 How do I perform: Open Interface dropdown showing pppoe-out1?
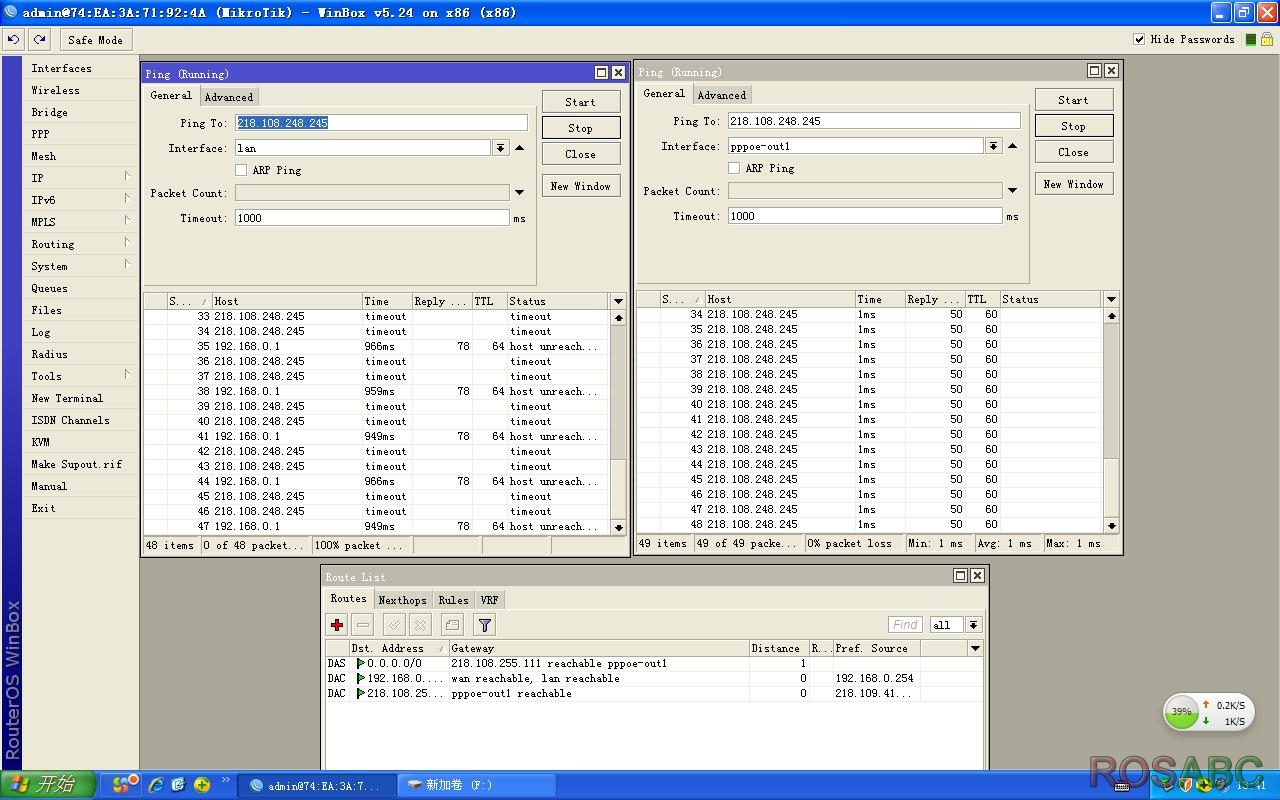pyautogui.click(x=993, y=146)
